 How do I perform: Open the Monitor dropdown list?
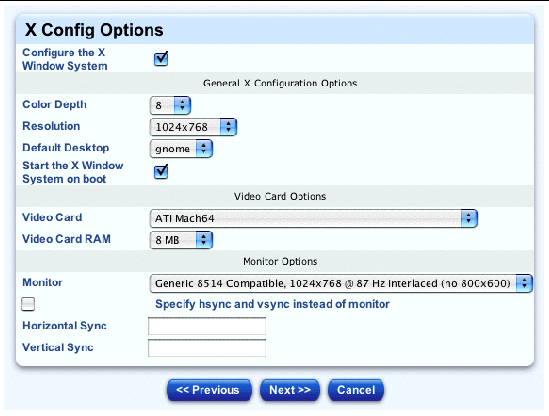pyautogui.click(x=341, y=283)
